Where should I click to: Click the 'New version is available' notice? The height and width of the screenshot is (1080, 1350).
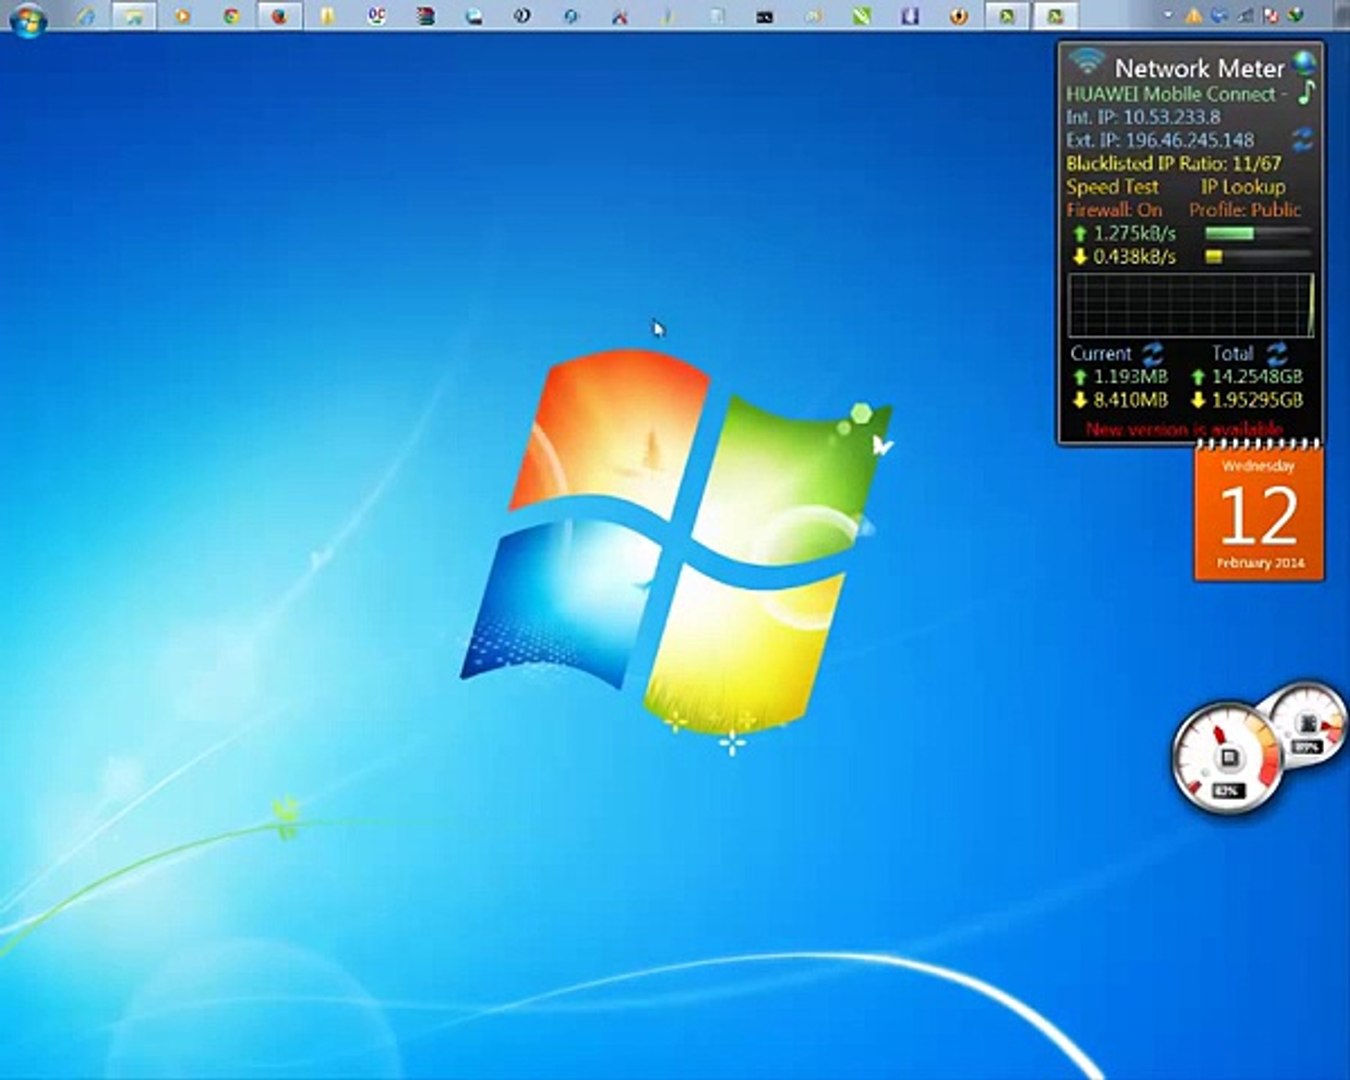[x=1184, y=429]
